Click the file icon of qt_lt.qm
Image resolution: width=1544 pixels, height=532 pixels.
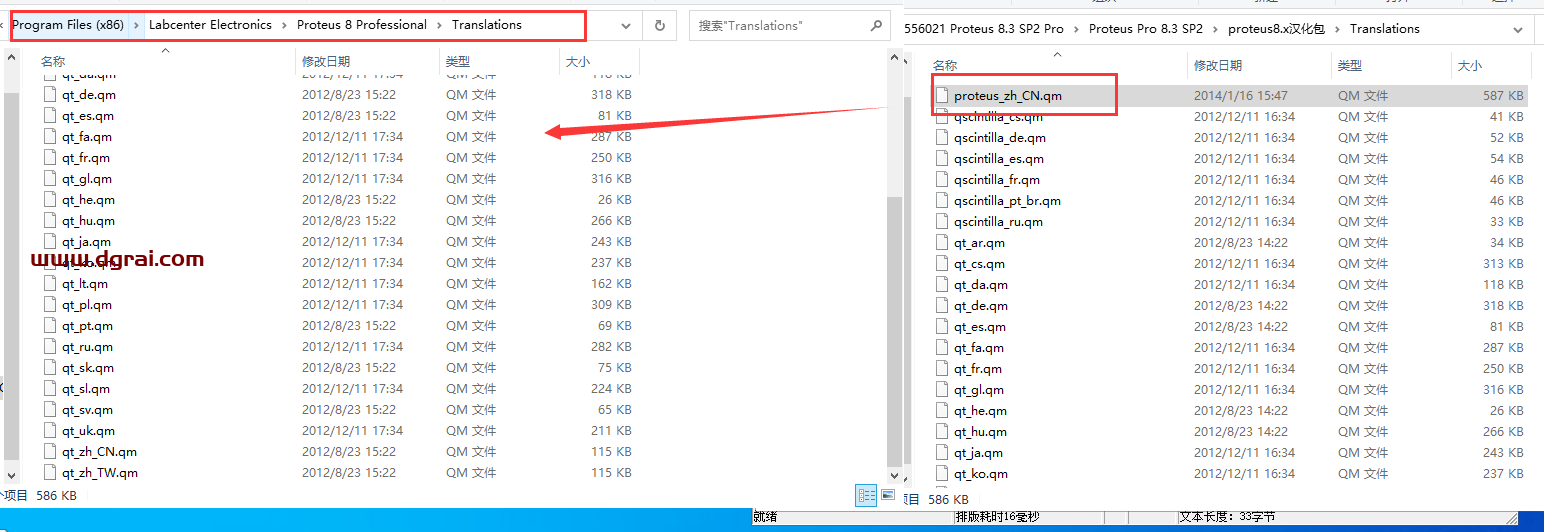[x=52, y=284]
